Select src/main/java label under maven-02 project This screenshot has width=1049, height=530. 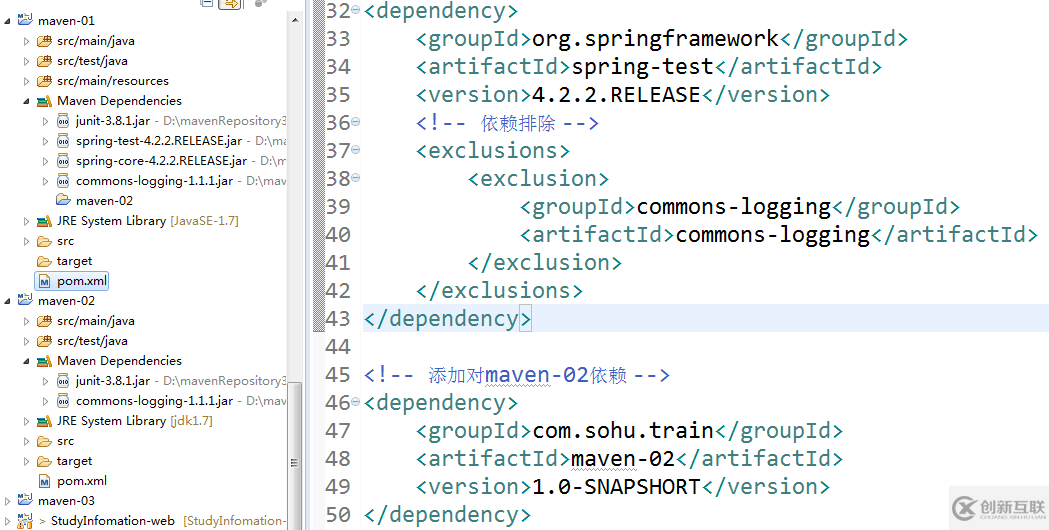(96, 321)
